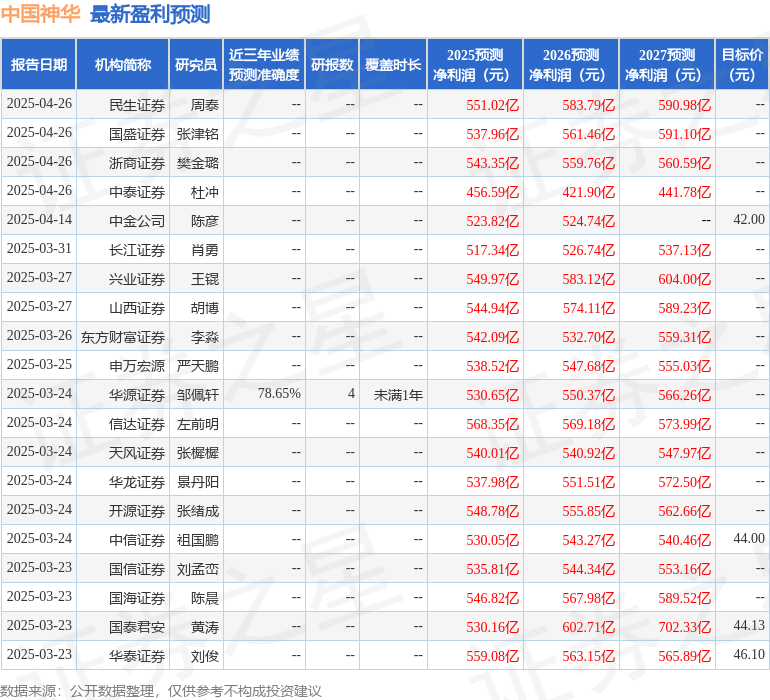
Task: Select the 东方财富证券 institution cell
Action: pos(123,337)
